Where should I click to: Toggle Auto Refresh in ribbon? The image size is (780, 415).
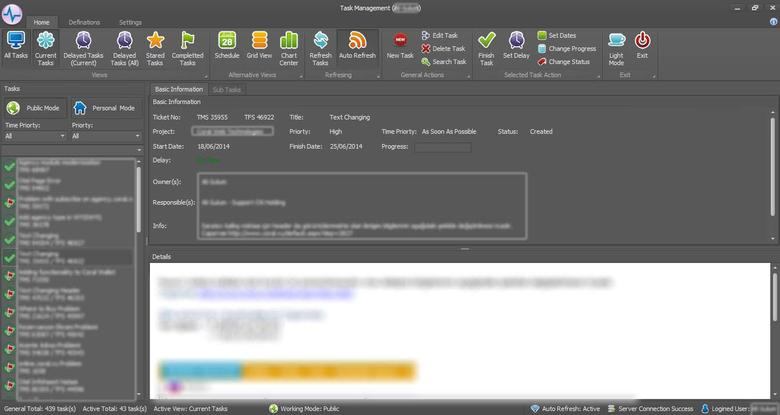click(357, 47)
